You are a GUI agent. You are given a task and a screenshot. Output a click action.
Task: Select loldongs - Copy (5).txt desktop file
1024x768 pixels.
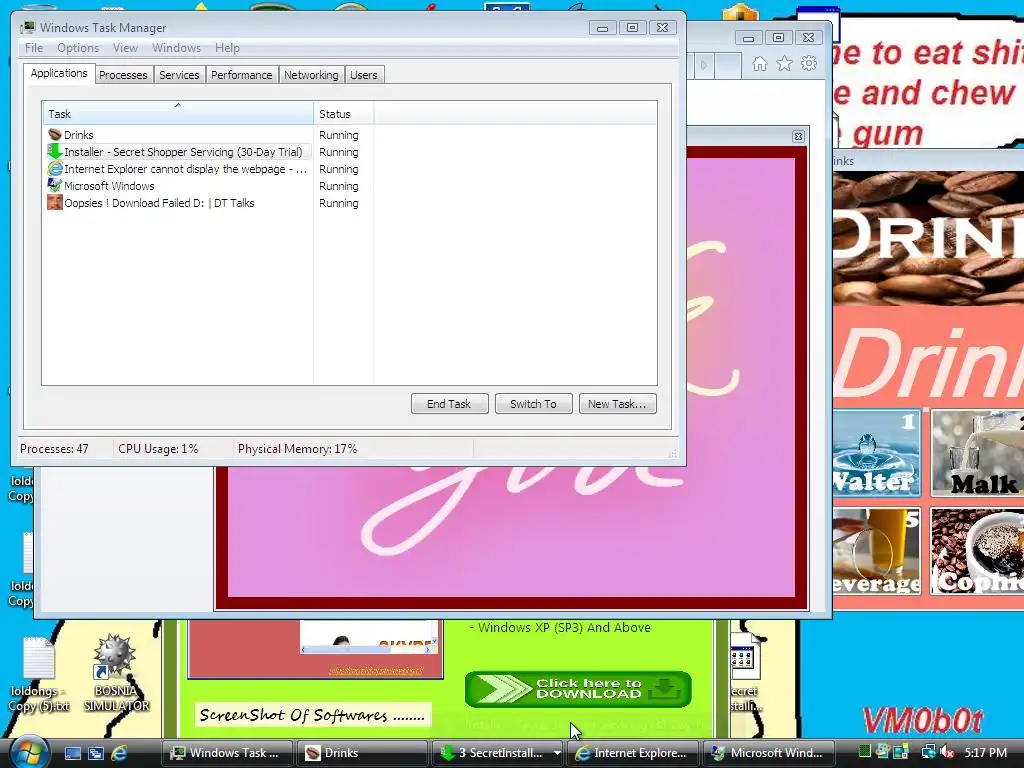[39, 674]
